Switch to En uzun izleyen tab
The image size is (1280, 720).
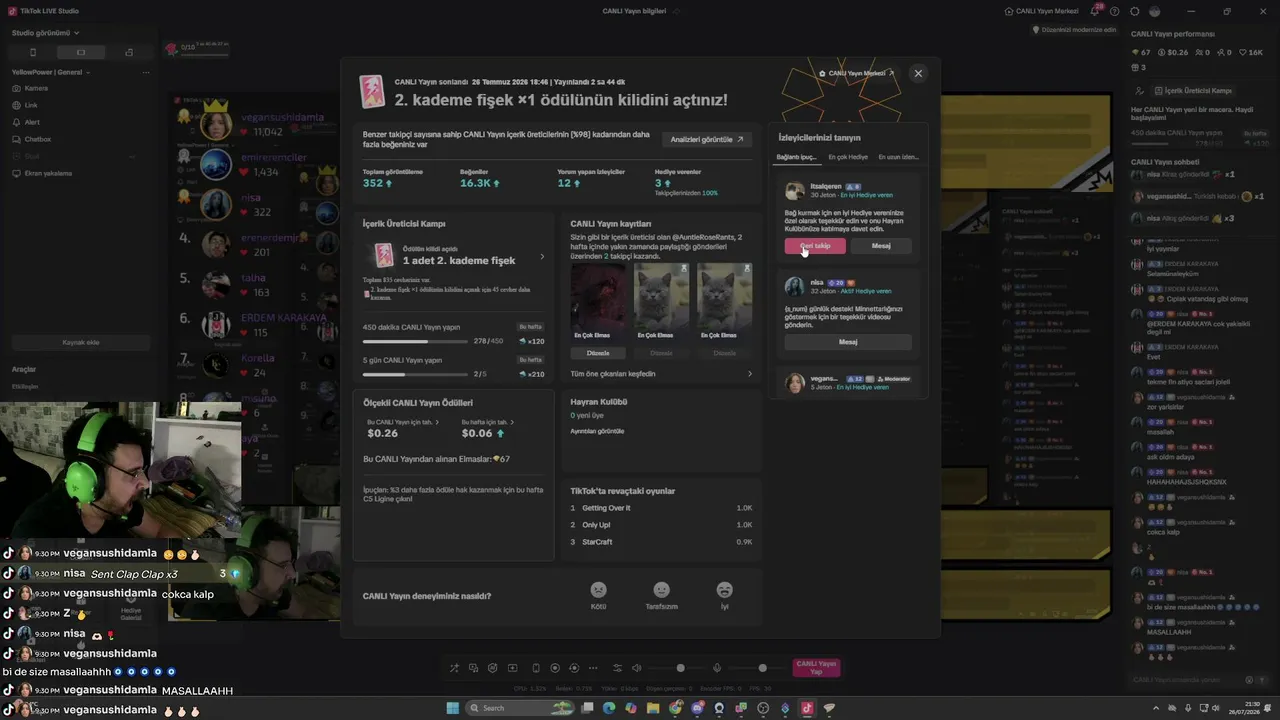[x=898, y=157]
